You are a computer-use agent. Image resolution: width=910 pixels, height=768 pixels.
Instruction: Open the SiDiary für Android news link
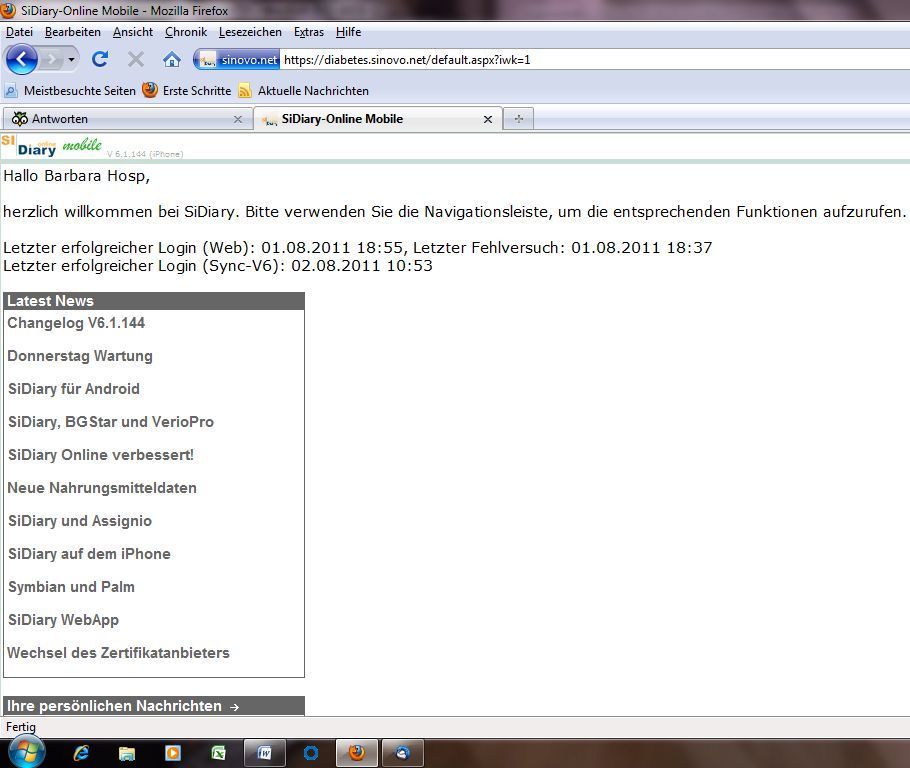74,389
